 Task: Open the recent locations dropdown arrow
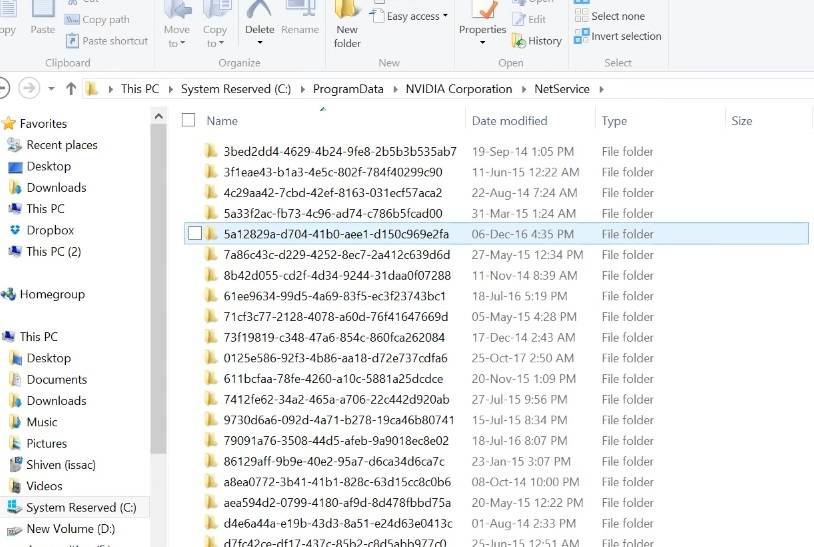tap(51, 89)
